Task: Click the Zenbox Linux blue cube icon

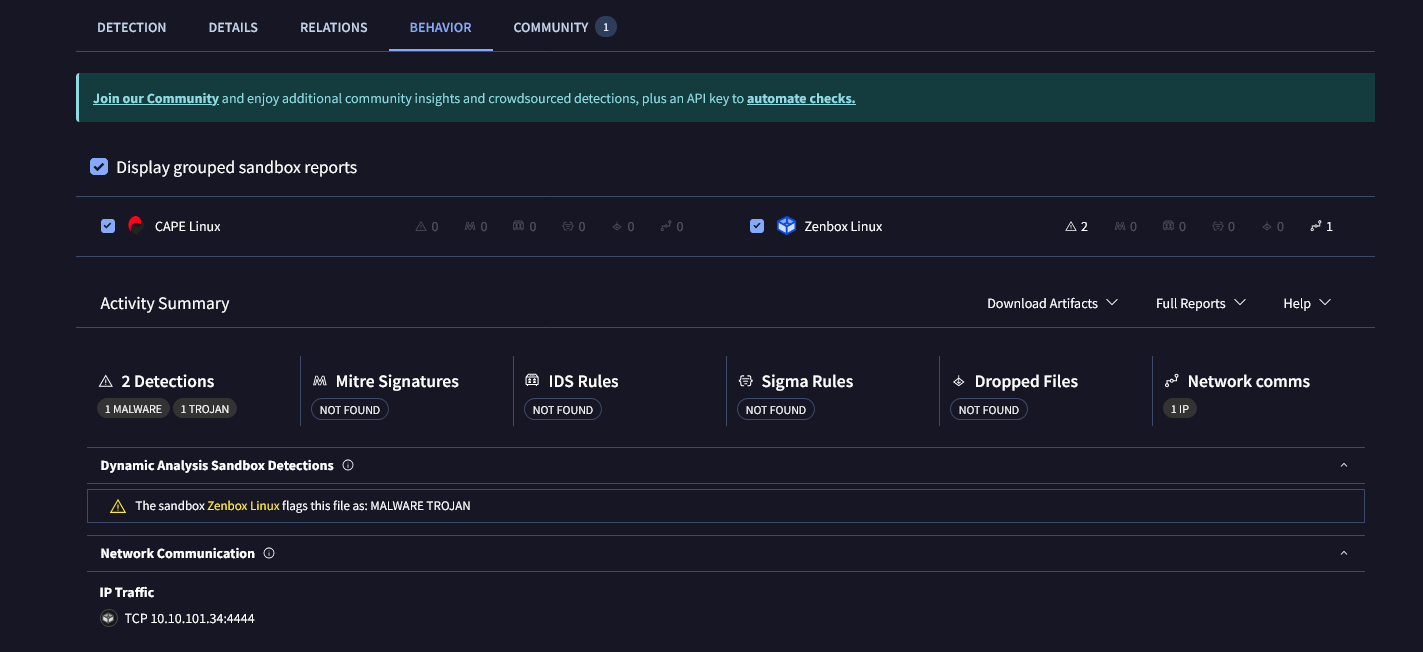Action: [786, 226]
